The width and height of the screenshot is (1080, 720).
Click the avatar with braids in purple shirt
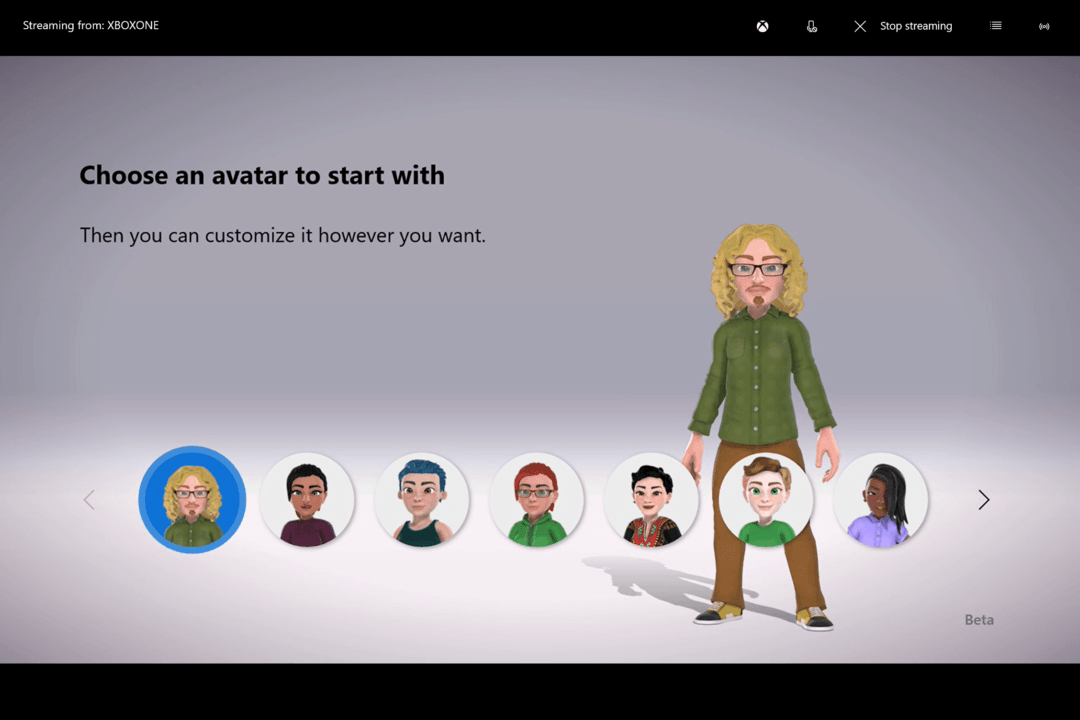coord(881,500)
